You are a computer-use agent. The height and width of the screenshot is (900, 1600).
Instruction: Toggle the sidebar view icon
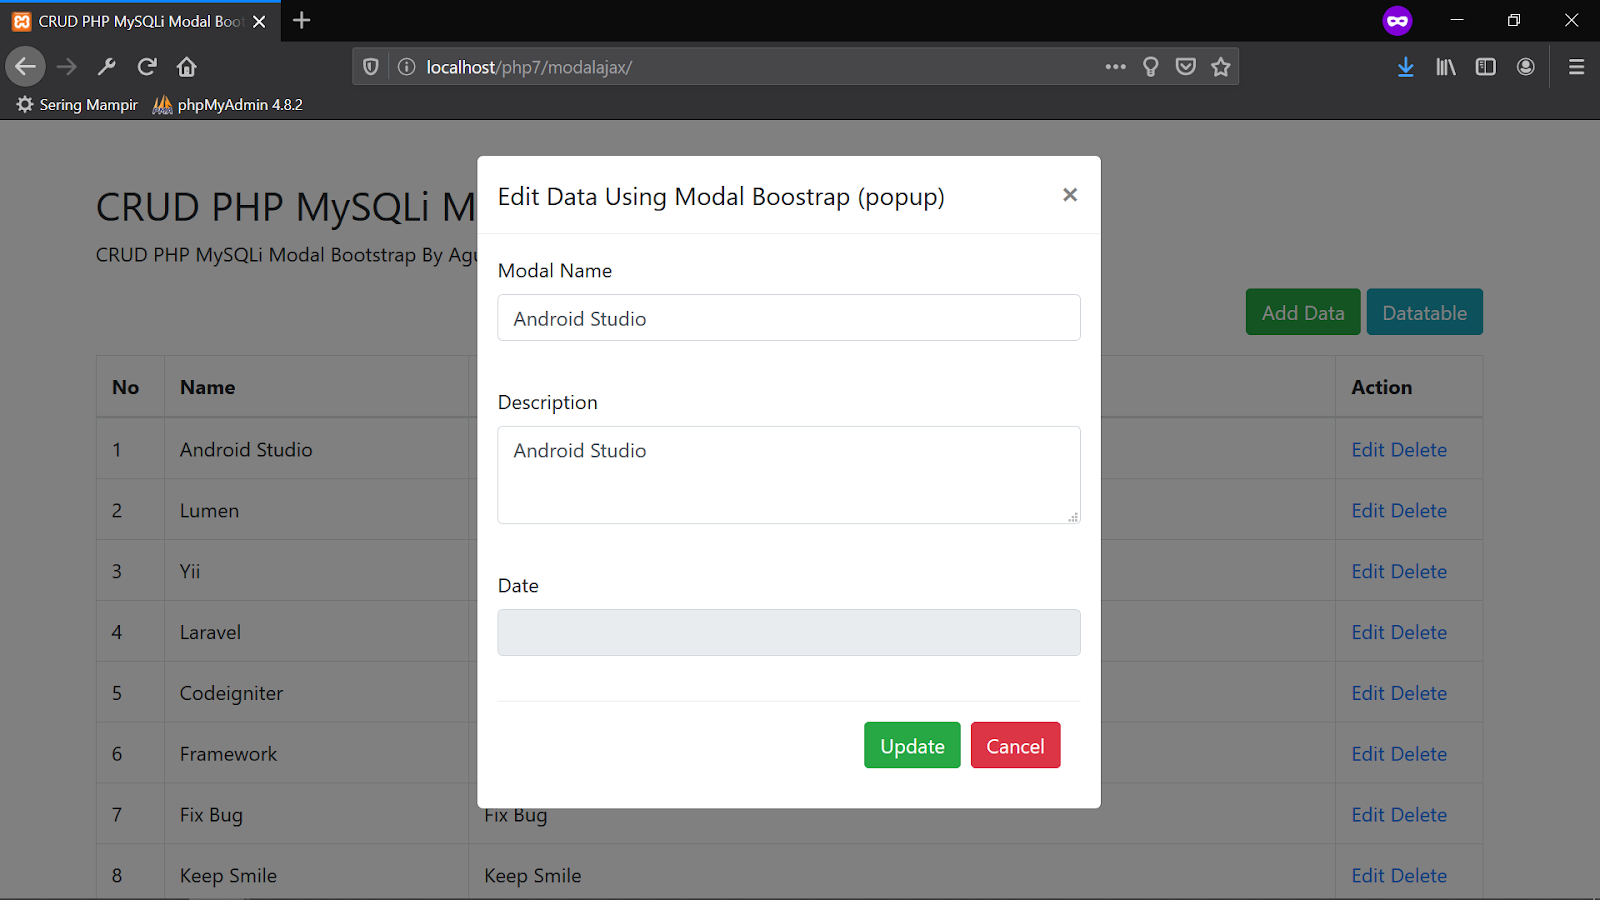pyautogui.click(x=1486, y=67)
